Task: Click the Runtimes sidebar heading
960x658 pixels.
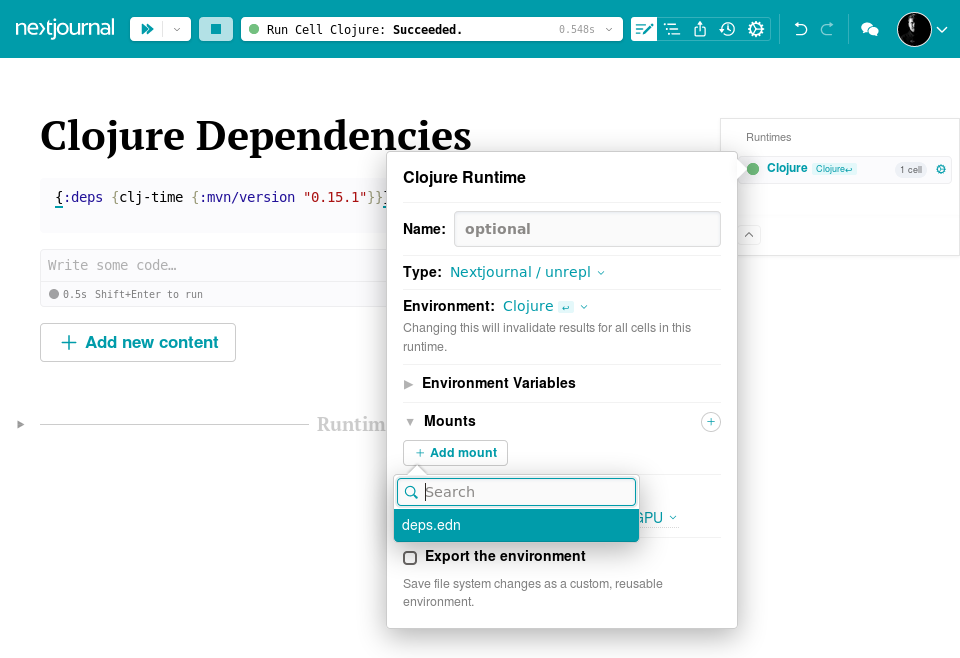Action: pos(768,137)
